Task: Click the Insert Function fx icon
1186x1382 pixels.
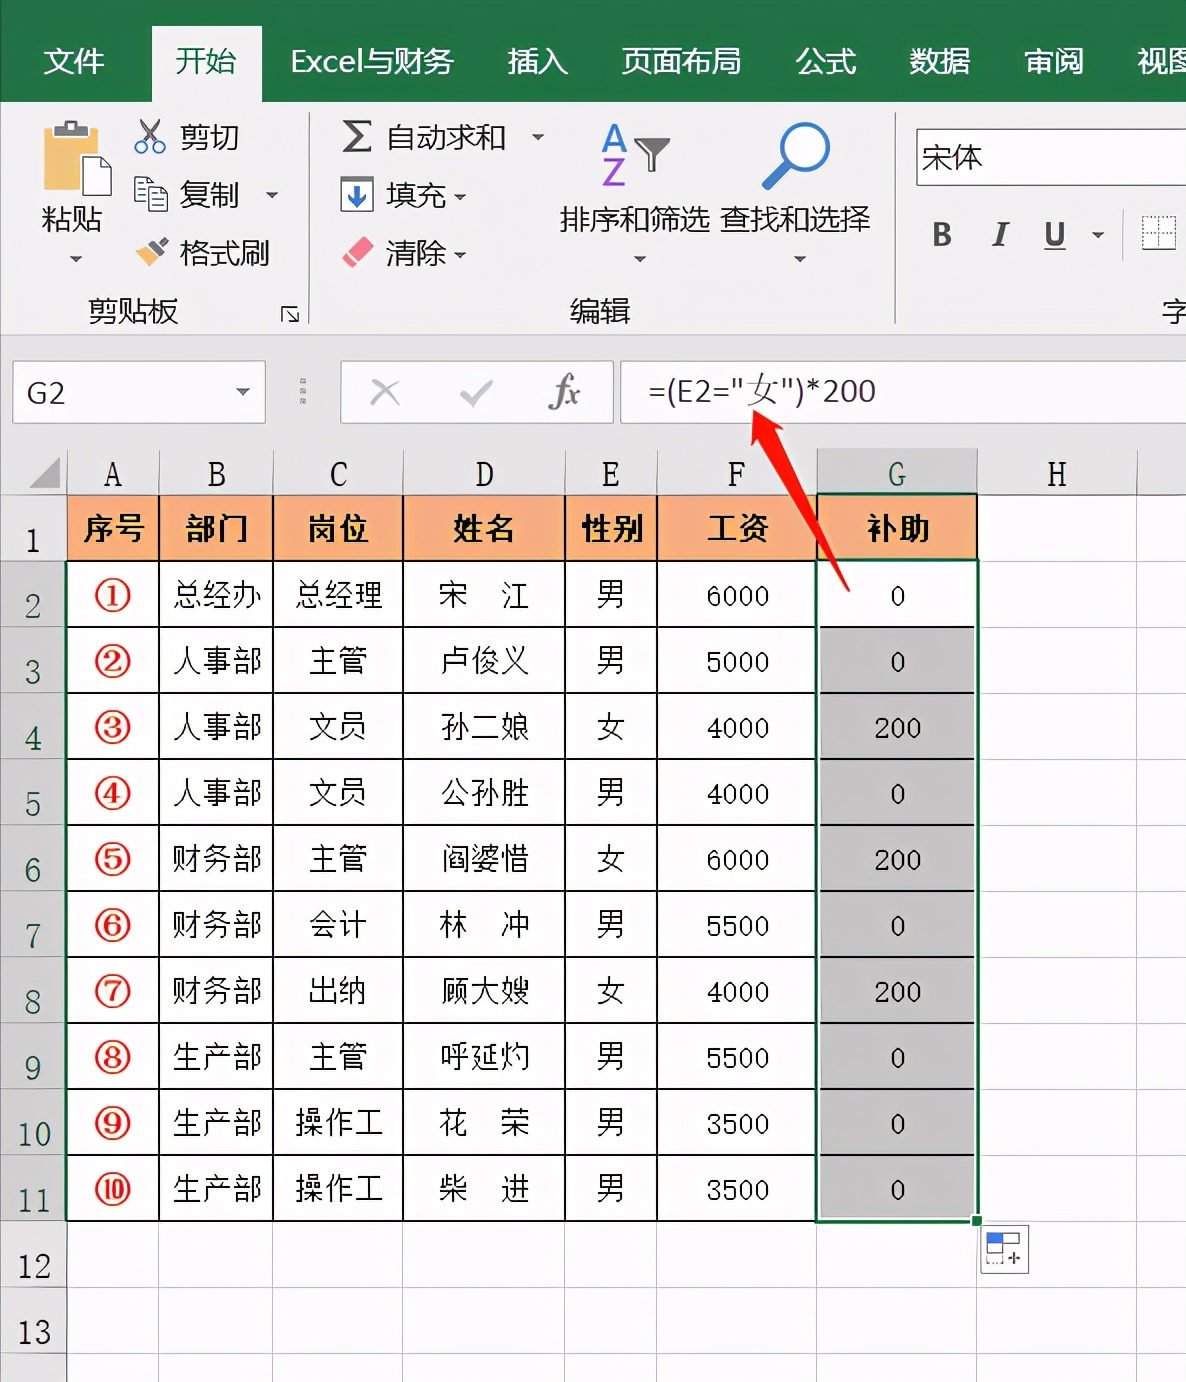Action: [564, 392]
